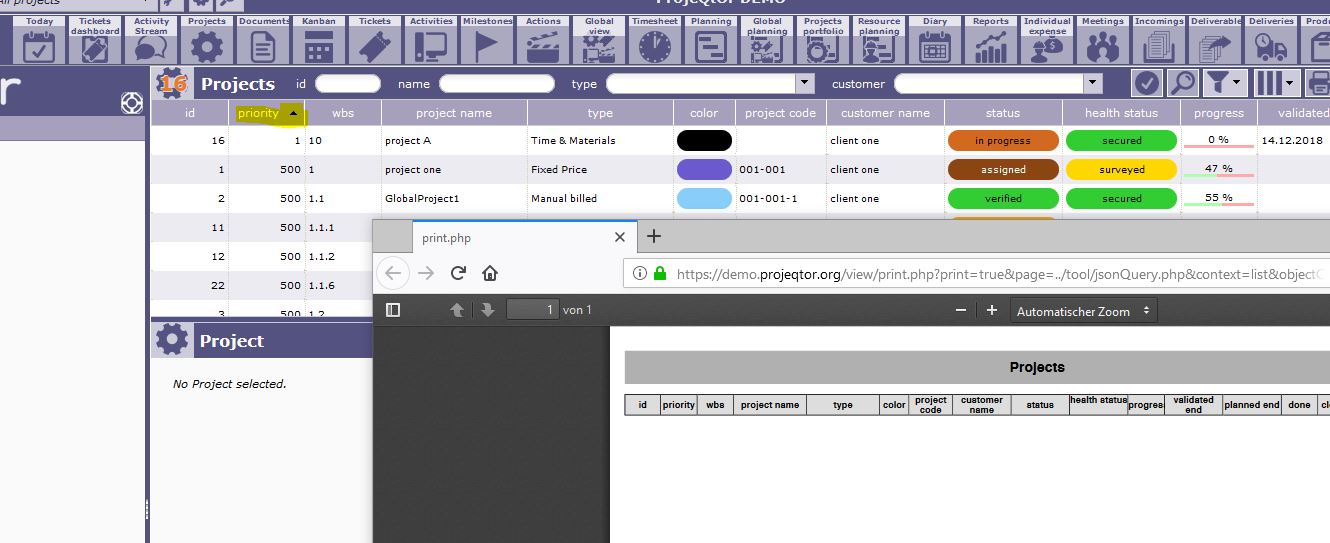Click the name filter input field
Viewport: 1330px width, 543px height.
point(496,84)
